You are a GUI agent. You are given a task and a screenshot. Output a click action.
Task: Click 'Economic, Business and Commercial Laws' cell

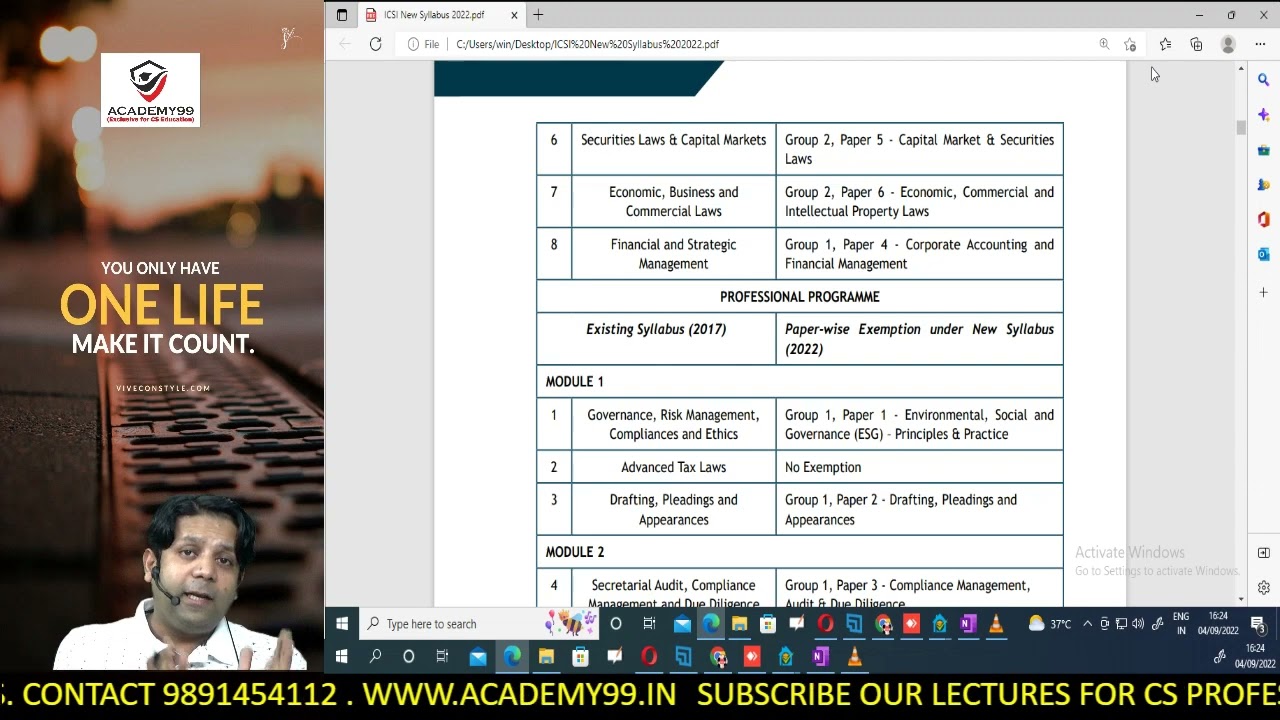674,202
